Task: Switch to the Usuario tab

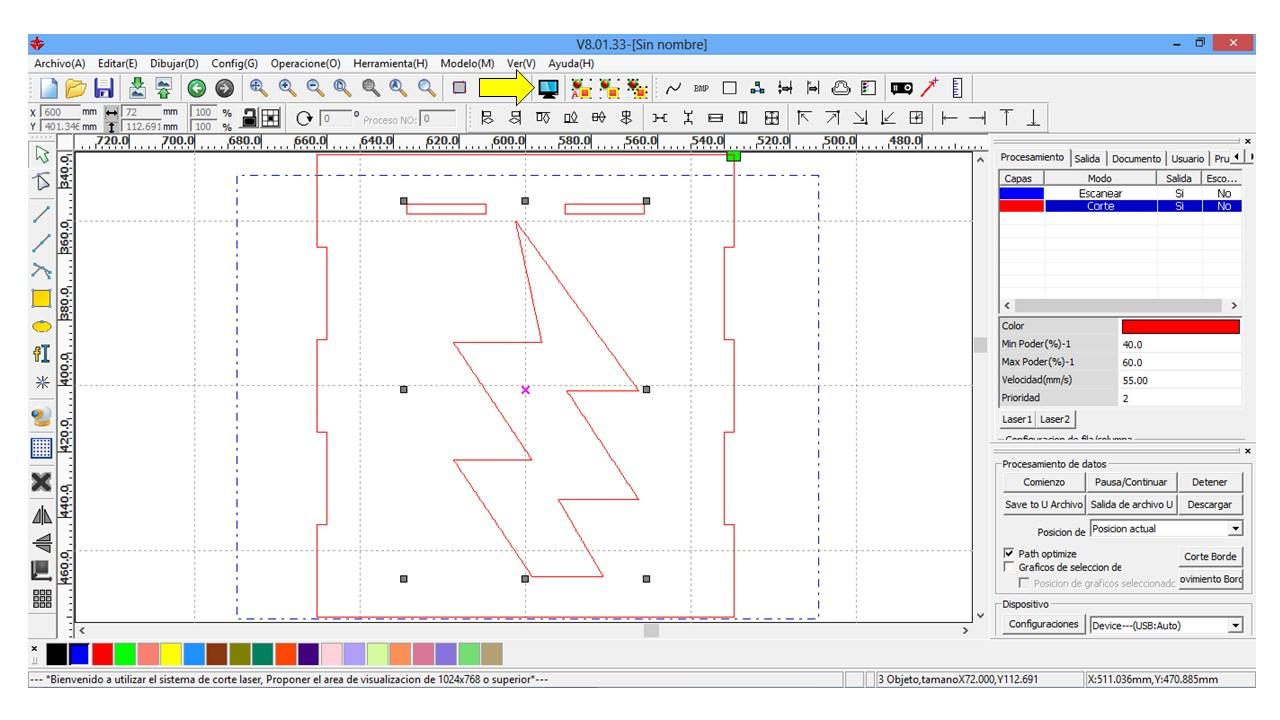Action: (1188, 158)
